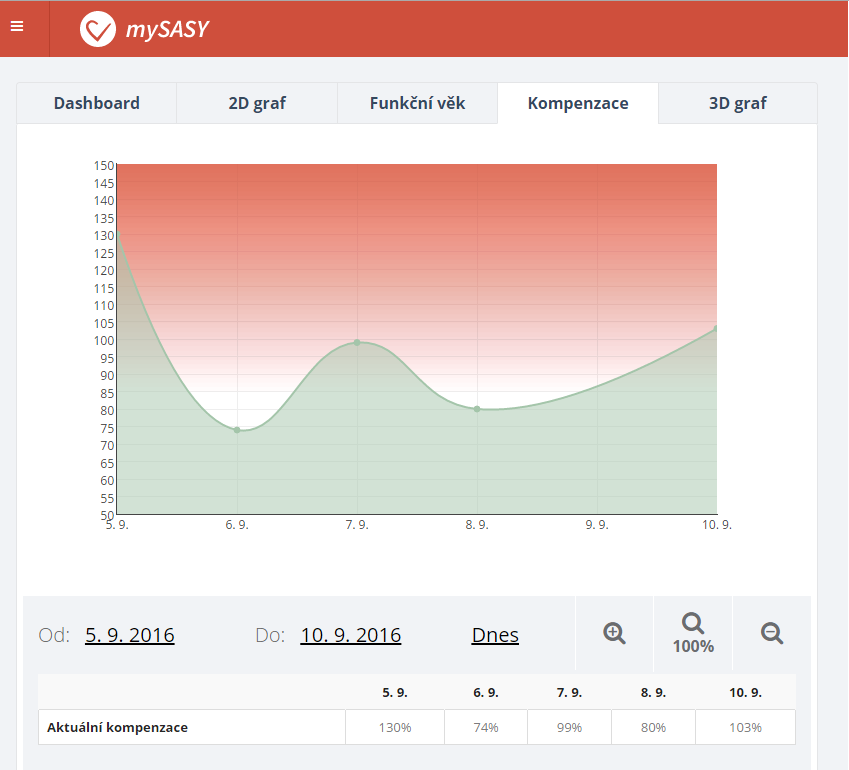Click the Aktuální kompenzace row label

point(117,728)
